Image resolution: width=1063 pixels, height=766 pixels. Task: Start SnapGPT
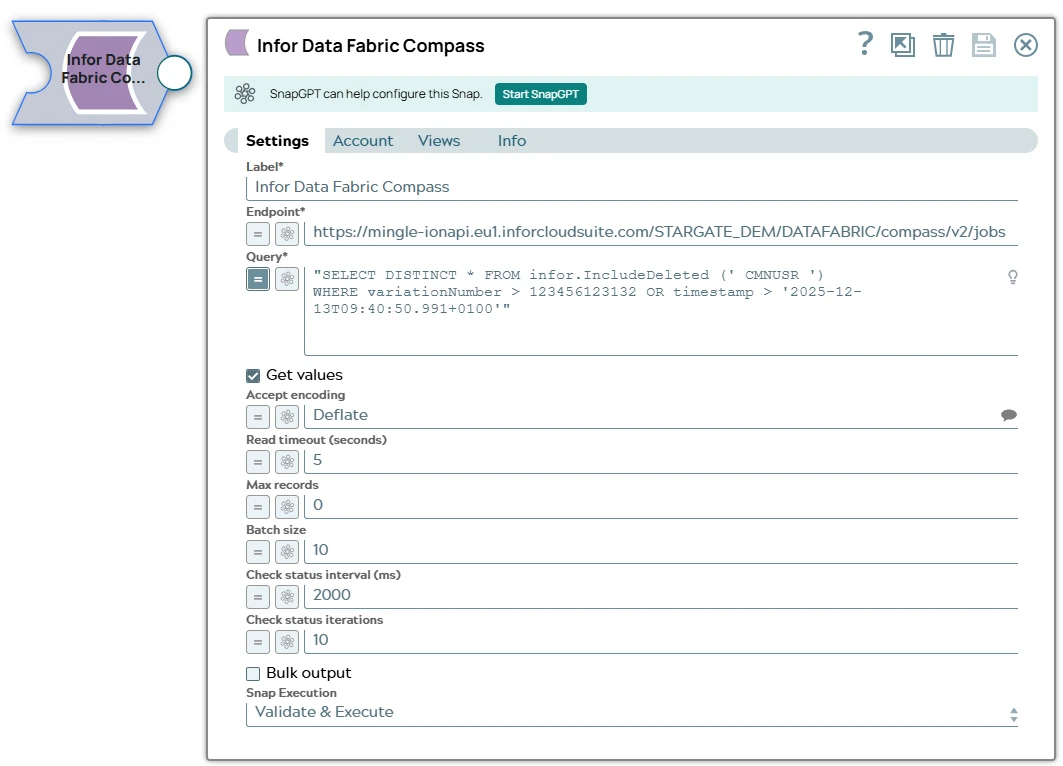coord(540,94)
